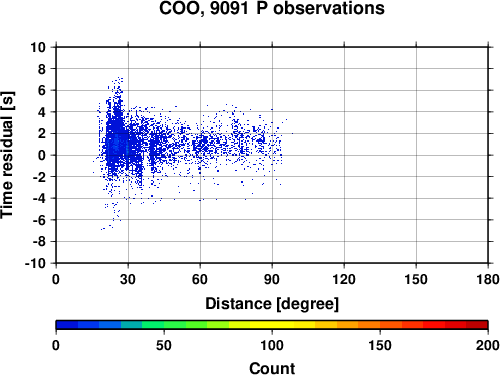Click the colorbar tick label '100'
Viewport: 500px width, 375px height.
[x=272, y=345]
